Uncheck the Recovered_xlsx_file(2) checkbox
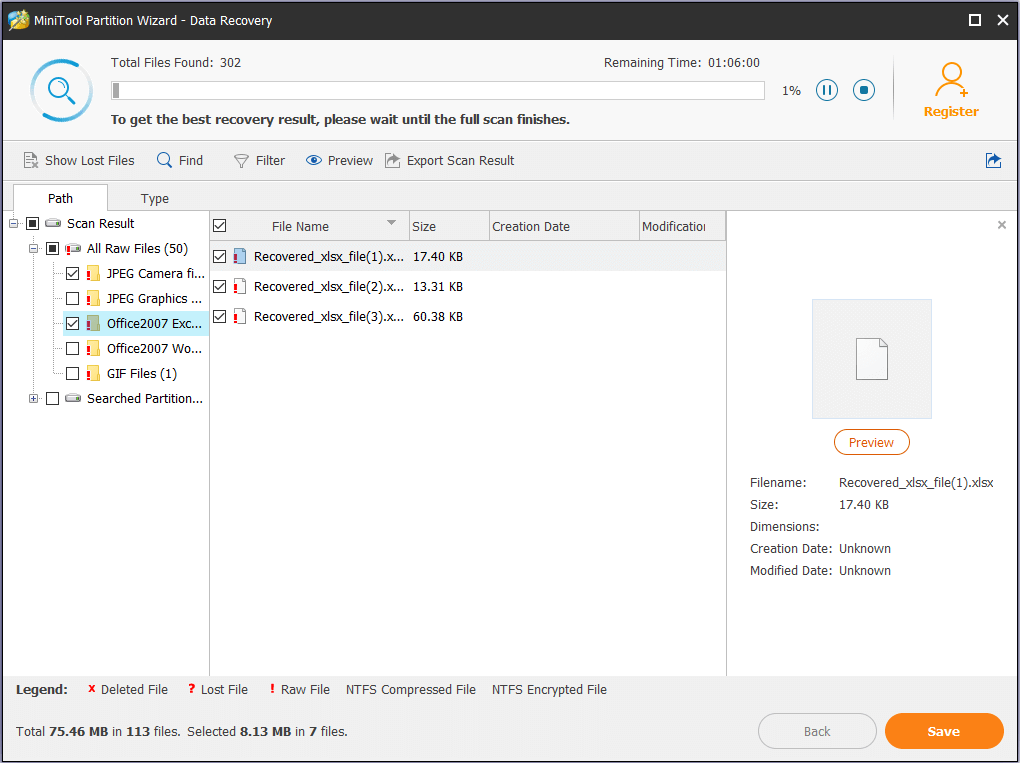Image resolution: width=1020 pixels, height=763 pixels. [220, 286]
